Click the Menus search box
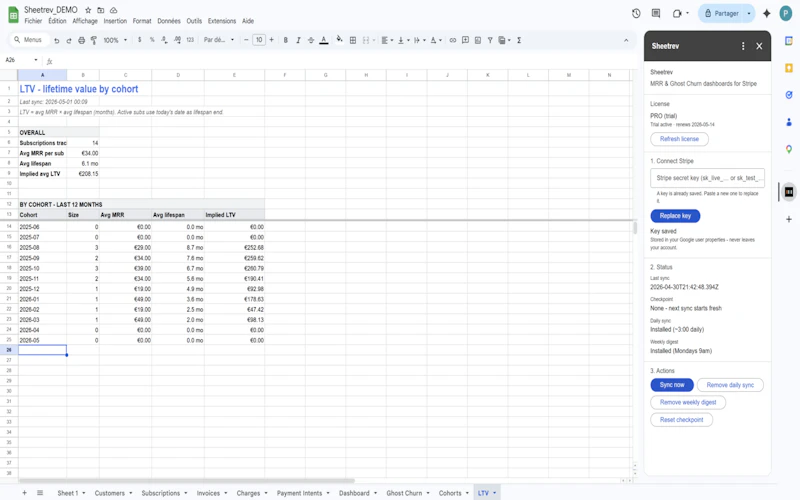Viewport: 800px width, 500px height. (x=29, y=40)
